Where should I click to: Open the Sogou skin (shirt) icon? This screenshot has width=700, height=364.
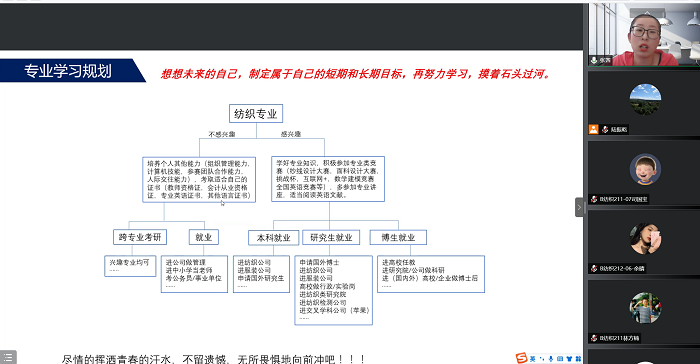pyautogui.click(x=569, y=359)
